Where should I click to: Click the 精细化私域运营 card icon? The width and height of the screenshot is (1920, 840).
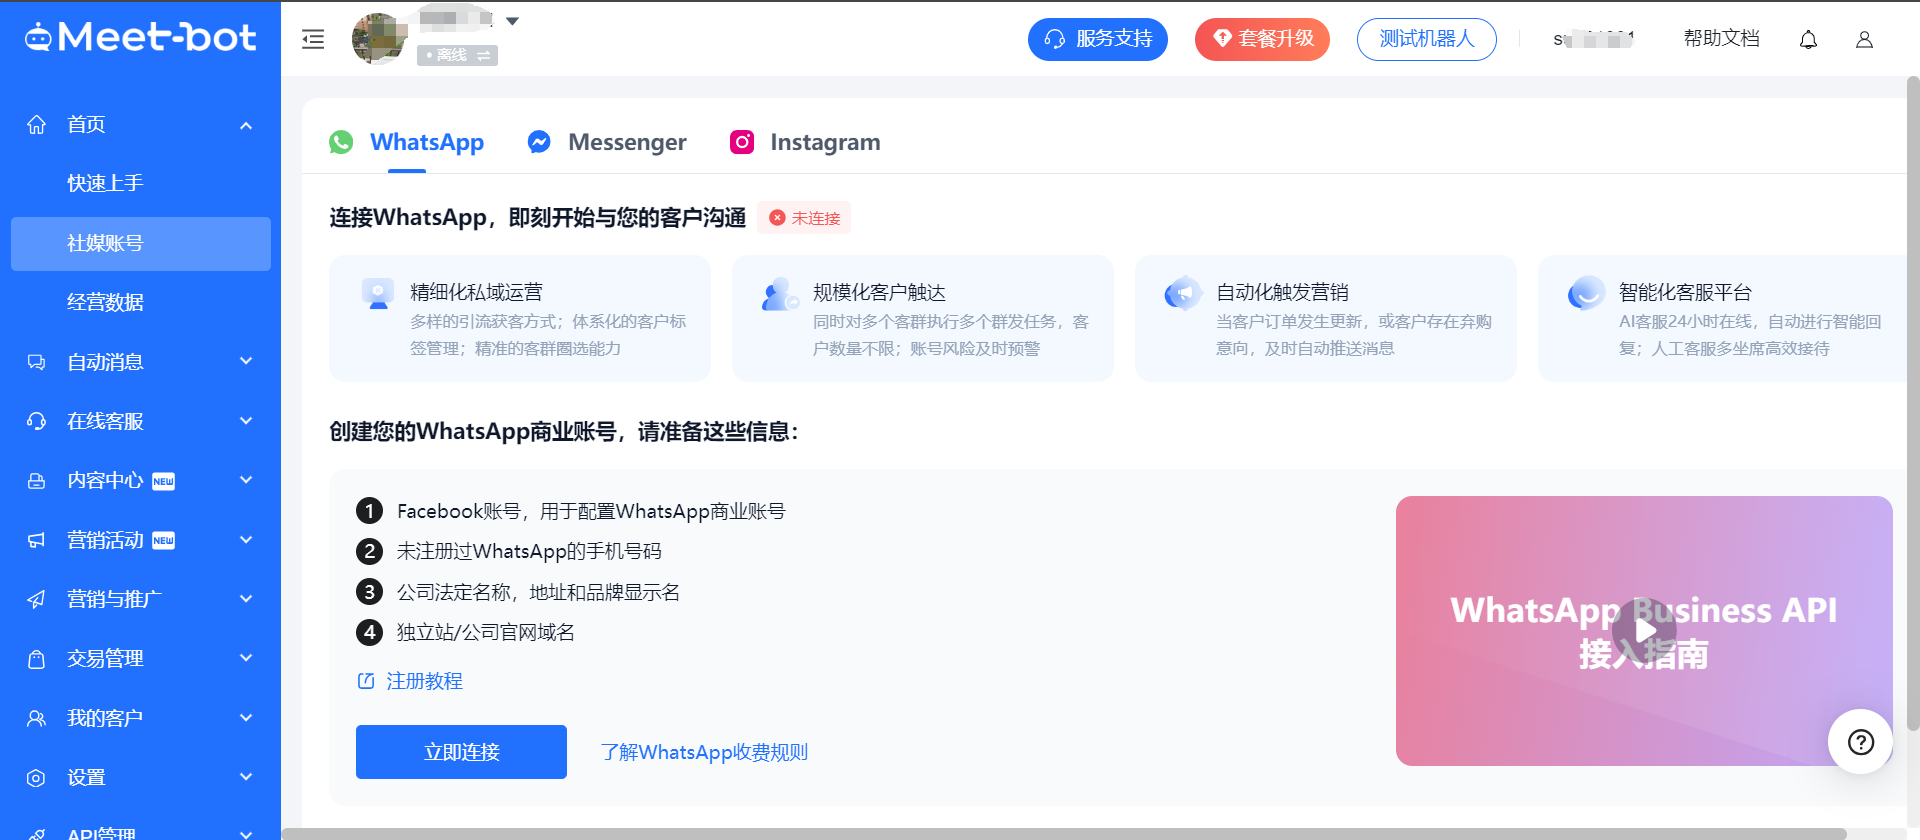[377, 294]
